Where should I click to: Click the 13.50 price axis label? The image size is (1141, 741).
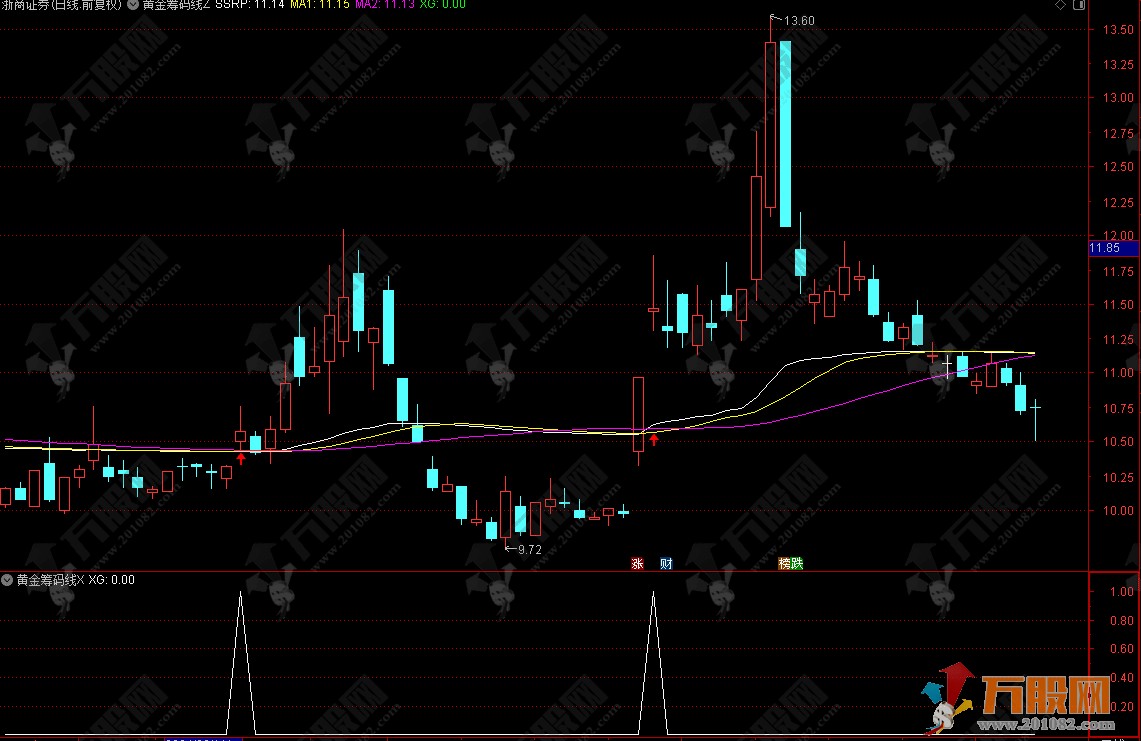[1118, 30]
